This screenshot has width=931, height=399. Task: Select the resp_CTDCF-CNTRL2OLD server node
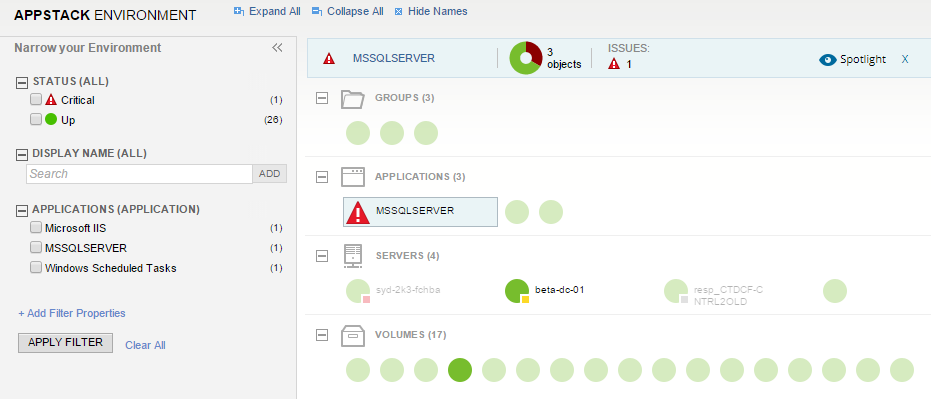click(x=676, y=291)
